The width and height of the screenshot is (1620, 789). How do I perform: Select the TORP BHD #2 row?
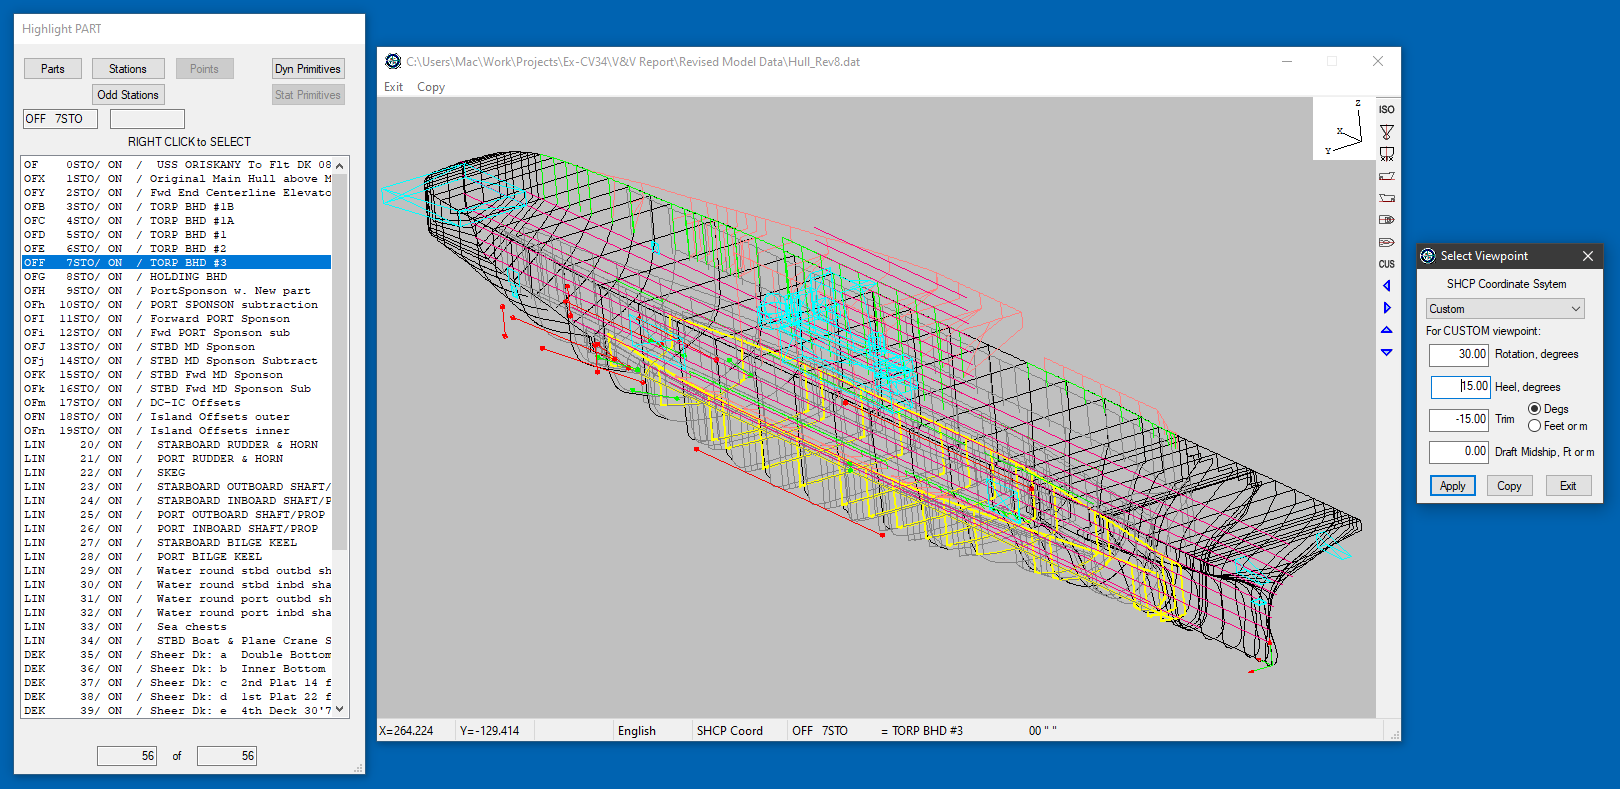click(x=177, y=249)
